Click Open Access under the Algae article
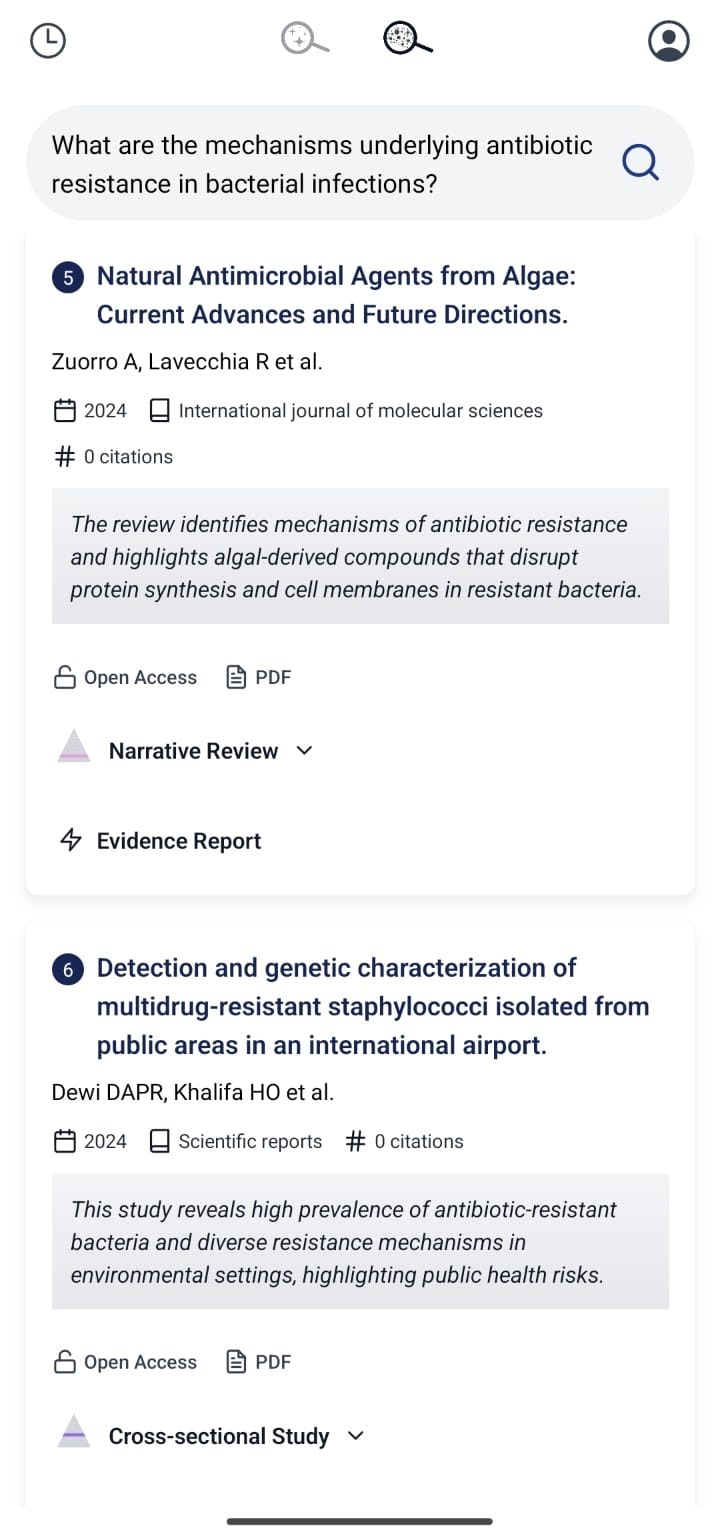Image resolution: width=720 pixels, height=1536 pixels. click(125, 677)
